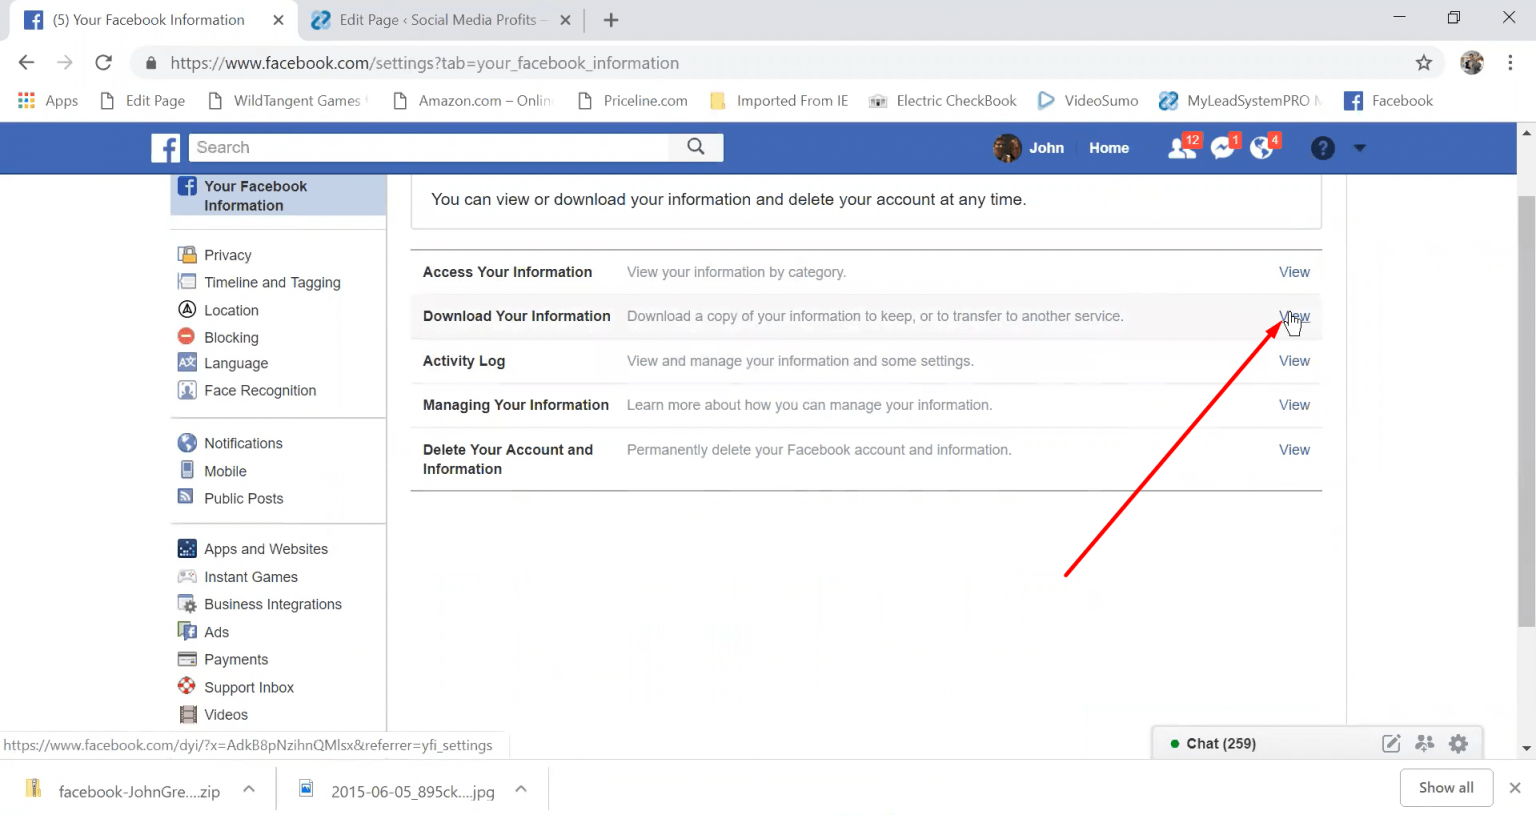Image resolution: width=1536 pixels, height=815 pixels.
Task: Select the Blocking settings icon
Action: 187,336
